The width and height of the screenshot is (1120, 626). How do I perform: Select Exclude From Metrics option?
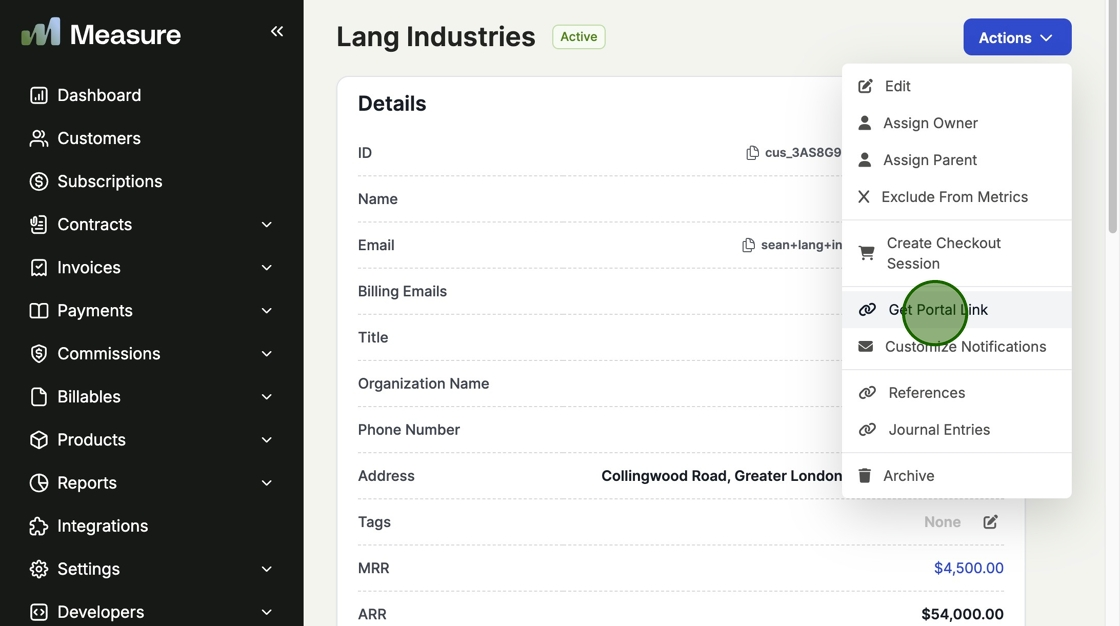coord(954,197)
